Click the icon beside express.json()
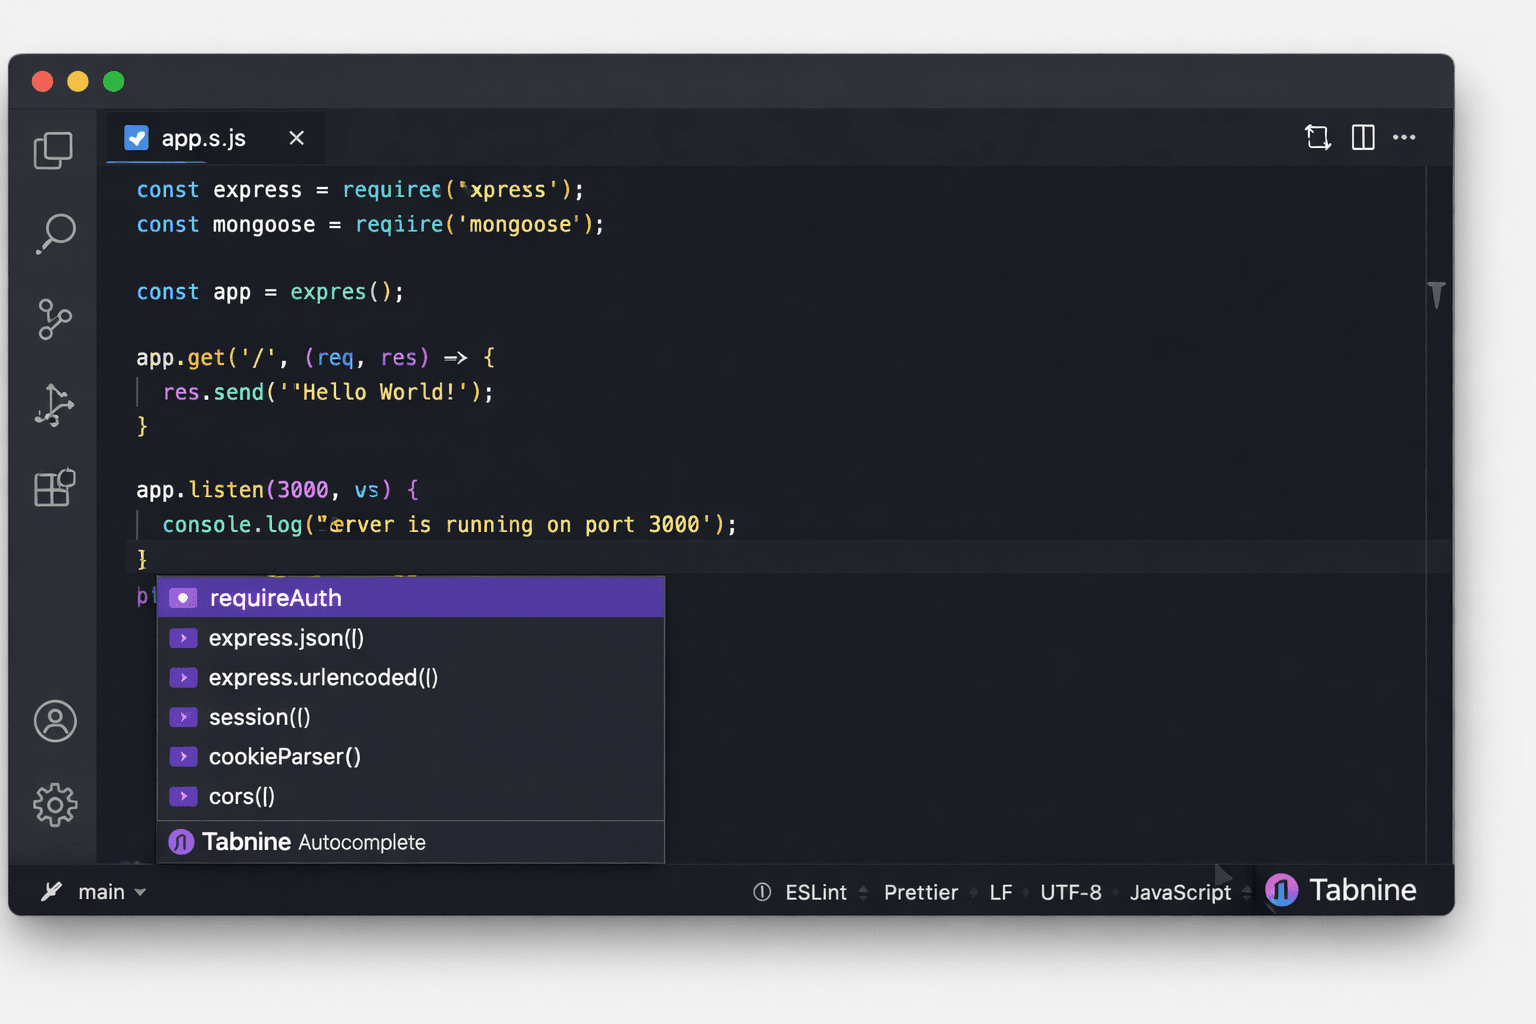Screen dimensions: 1536x1024 (x=183, y=638)
